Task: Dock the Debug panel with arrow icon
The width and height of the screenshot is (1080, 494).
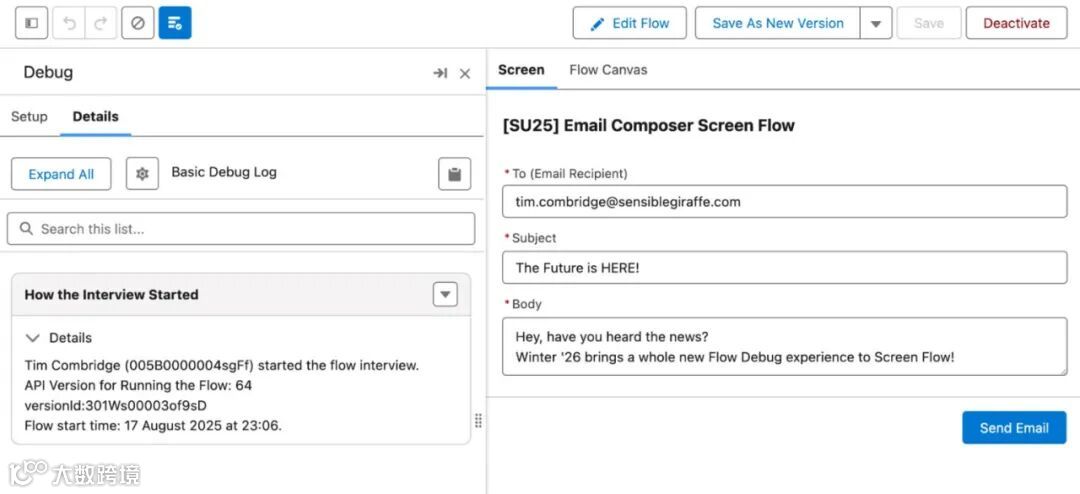Action: [440, 73]
